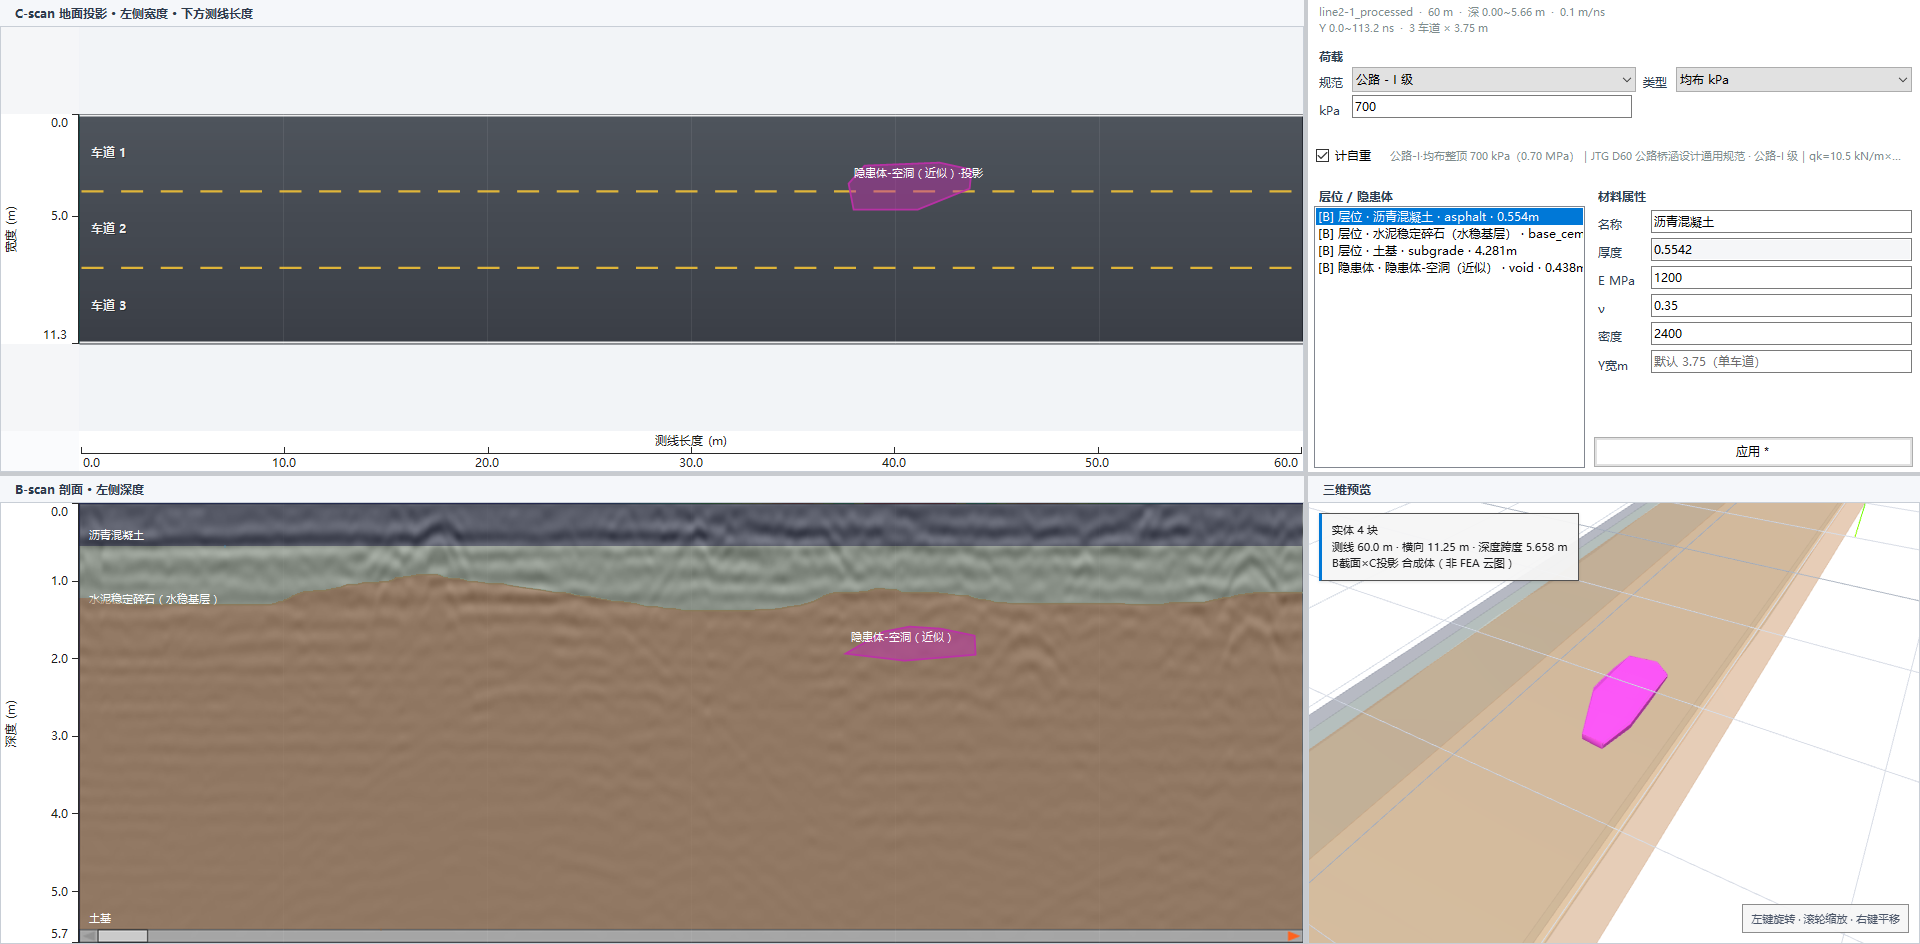This screenshot has width=1920, height=944.
Task: Click the 密度 field showing 2400
Action: pyautogui.click(x=1780, y=334)
